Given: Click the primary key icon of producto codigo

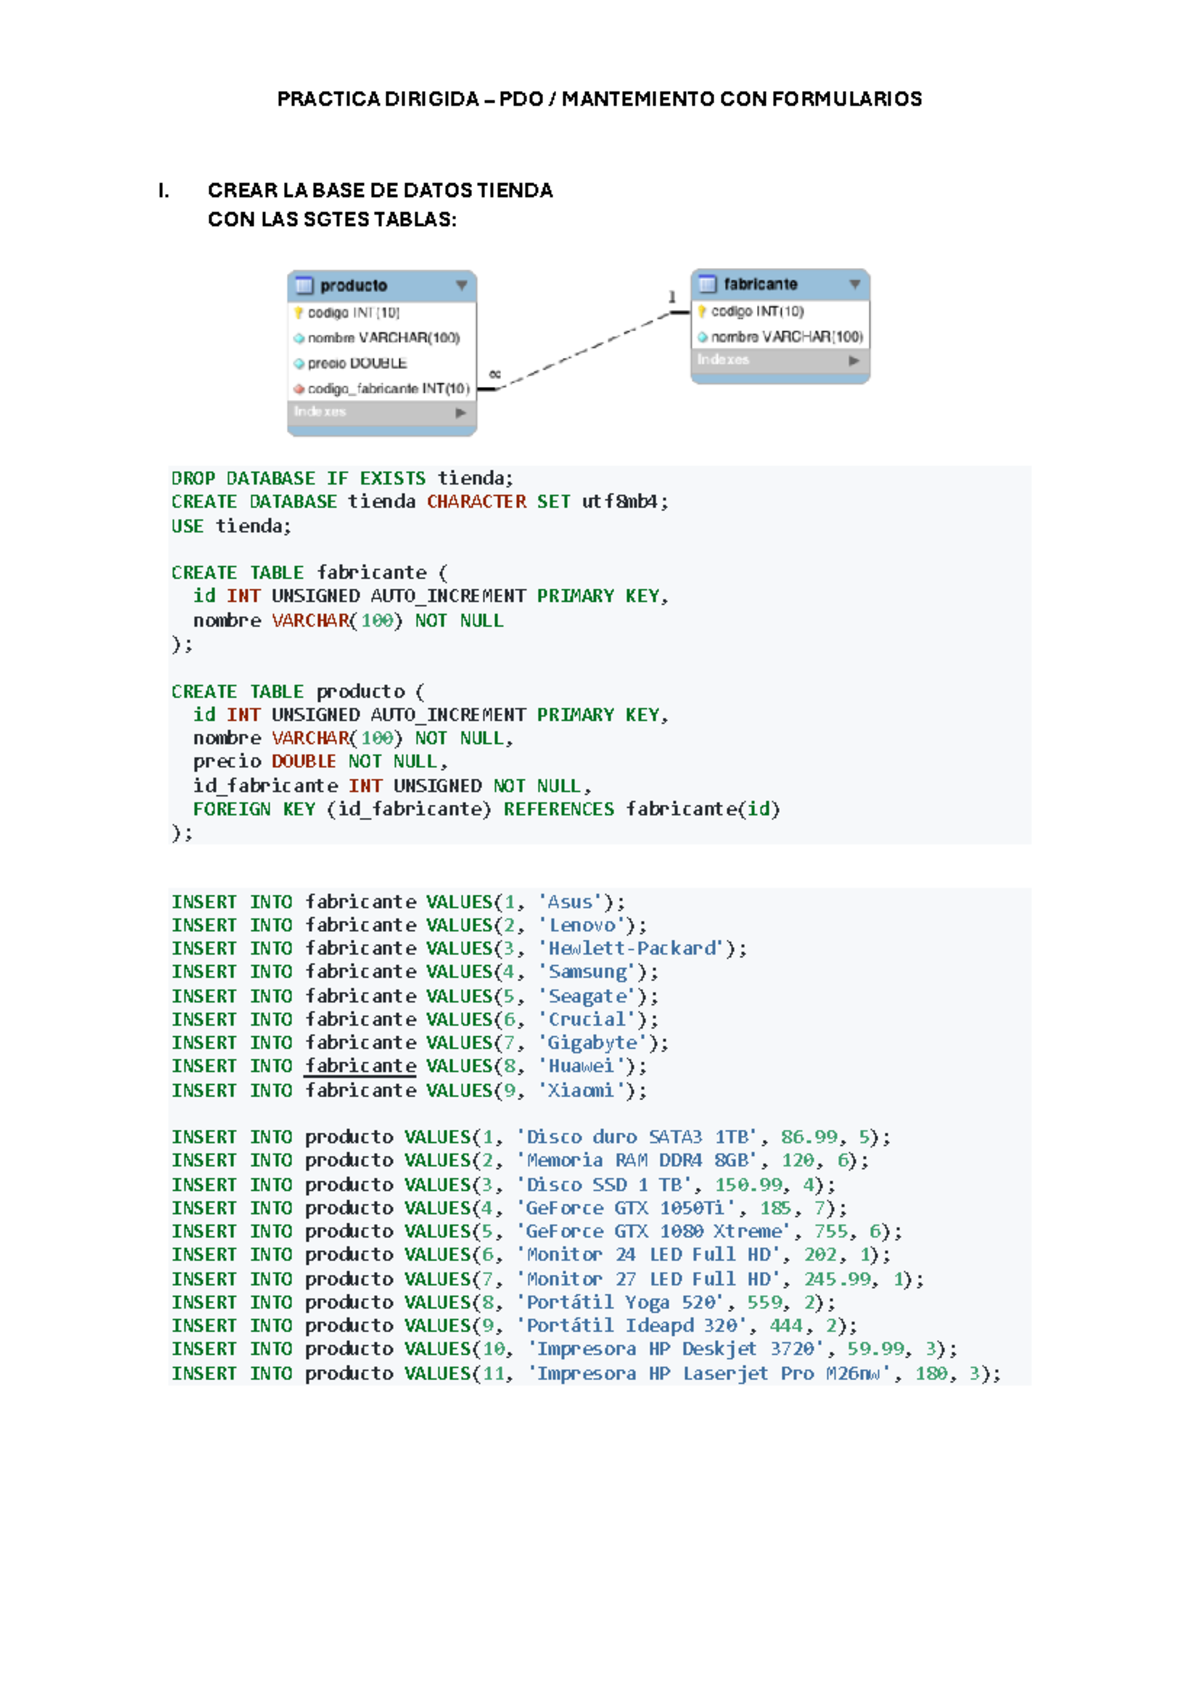Looking at the screenshot, I should 298,313.
